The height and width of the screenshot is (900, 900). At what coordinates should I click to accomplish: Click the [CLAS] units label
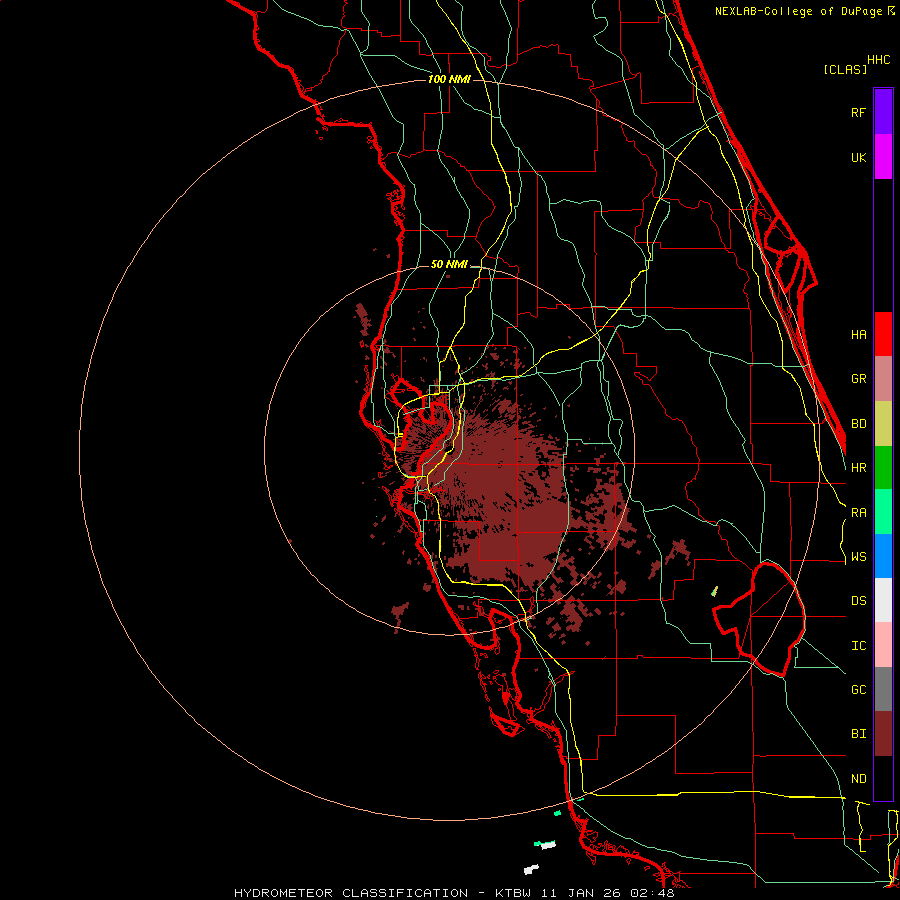[845, 69]
